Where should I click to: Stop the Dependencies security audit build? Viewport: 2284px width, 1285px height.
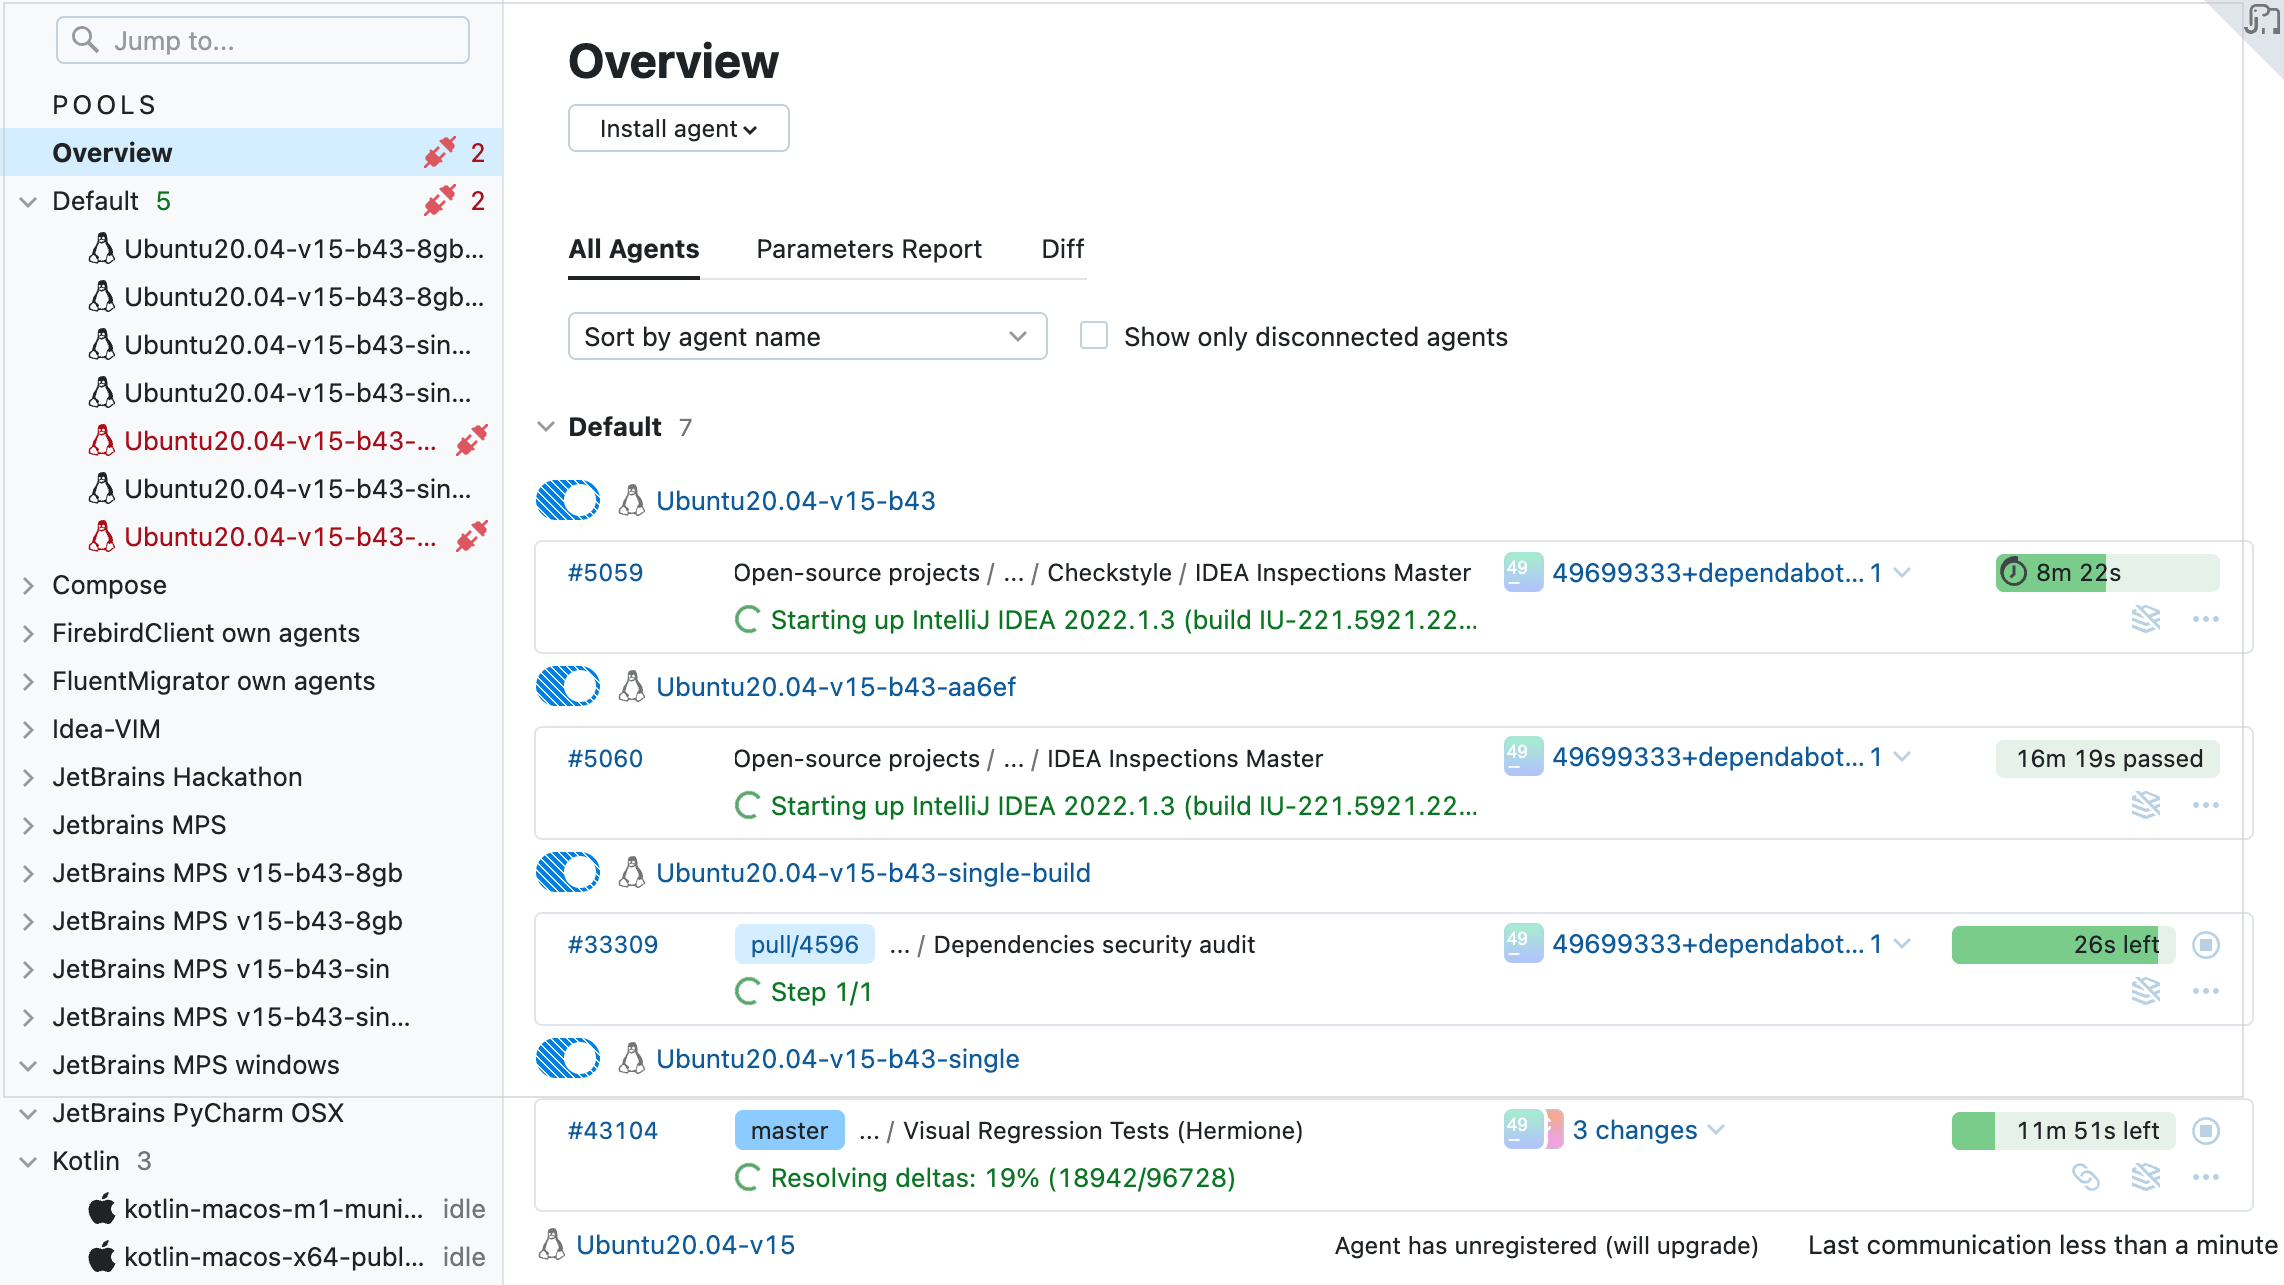pyautogui.click(x=2206, y=944)
